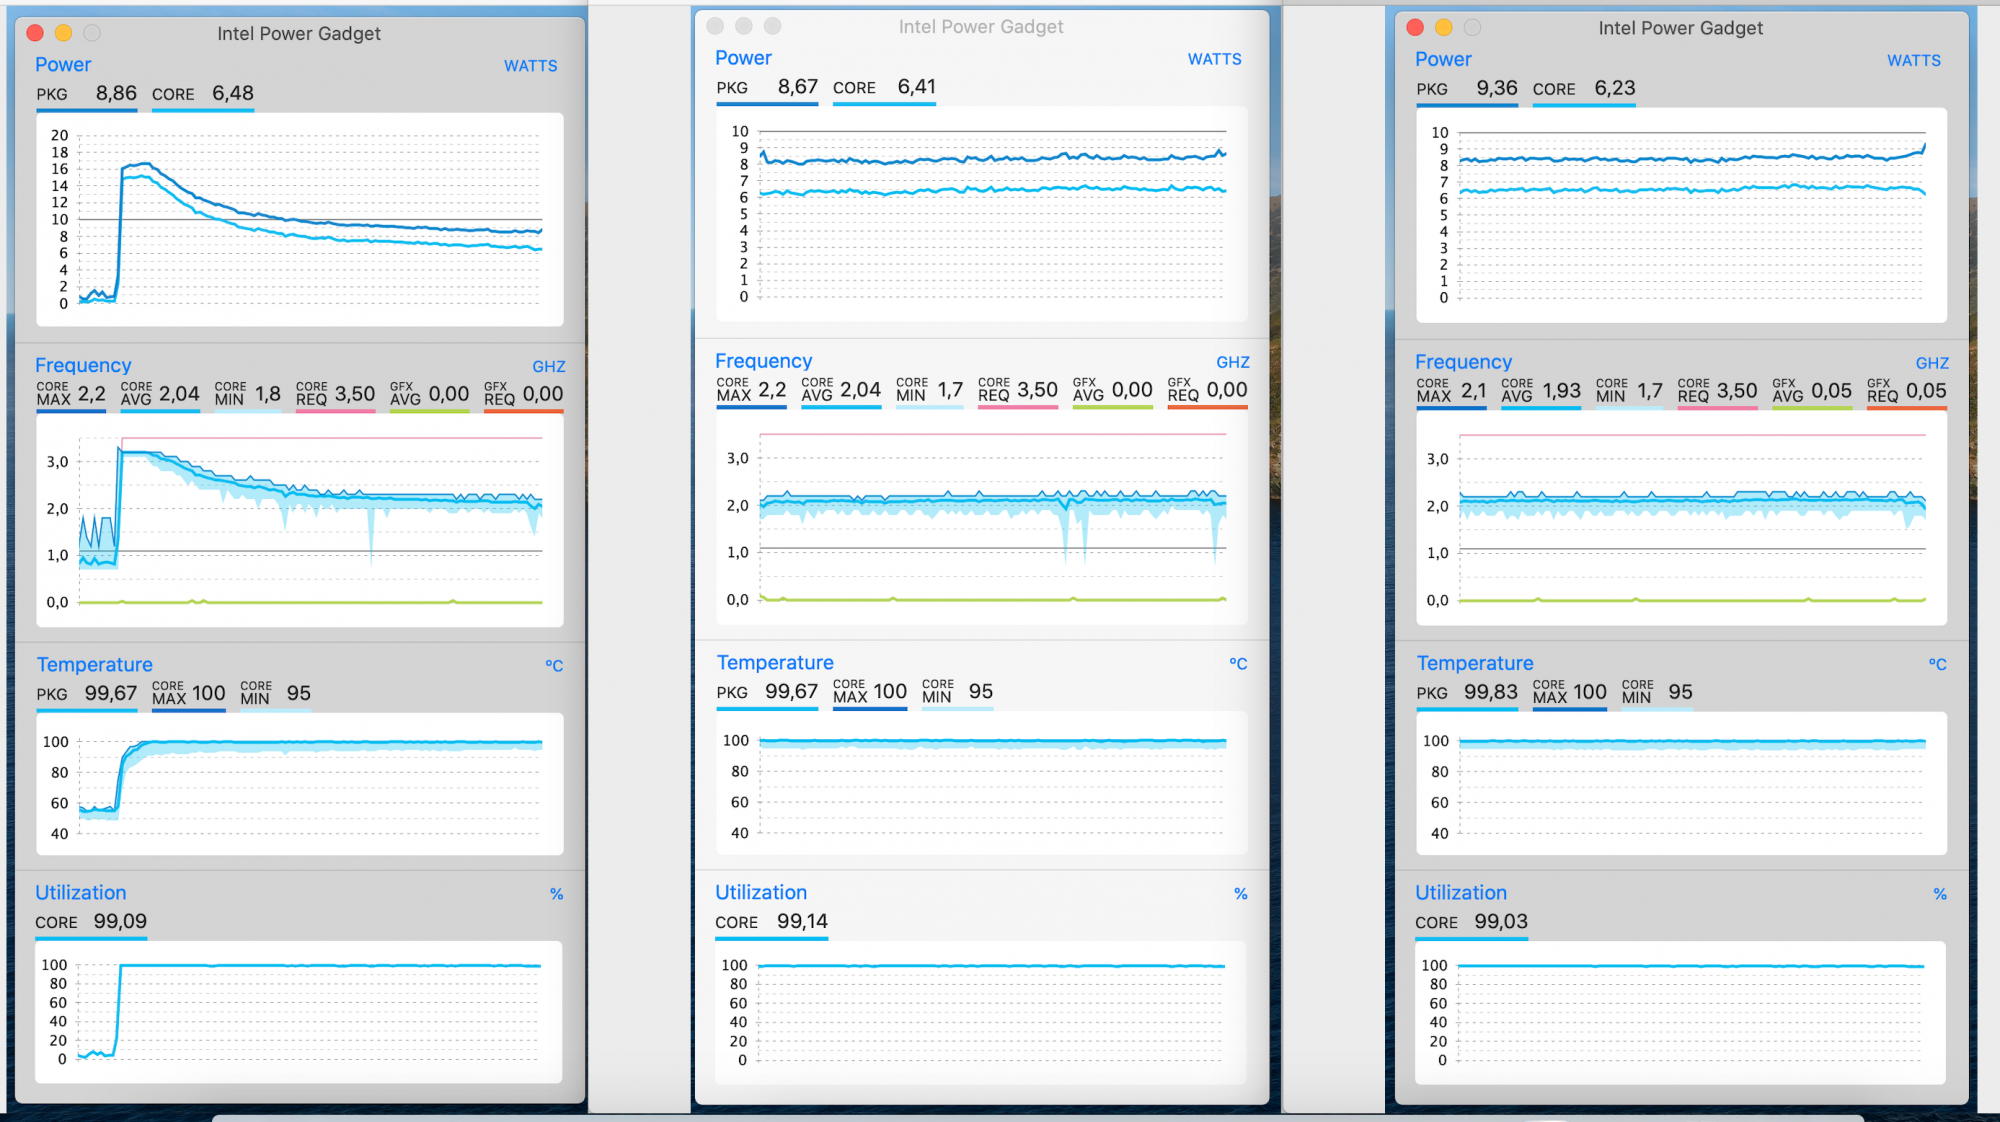
Task: Click the inactive zoom button beside PKG 8,86
Action: click(92, 33)
